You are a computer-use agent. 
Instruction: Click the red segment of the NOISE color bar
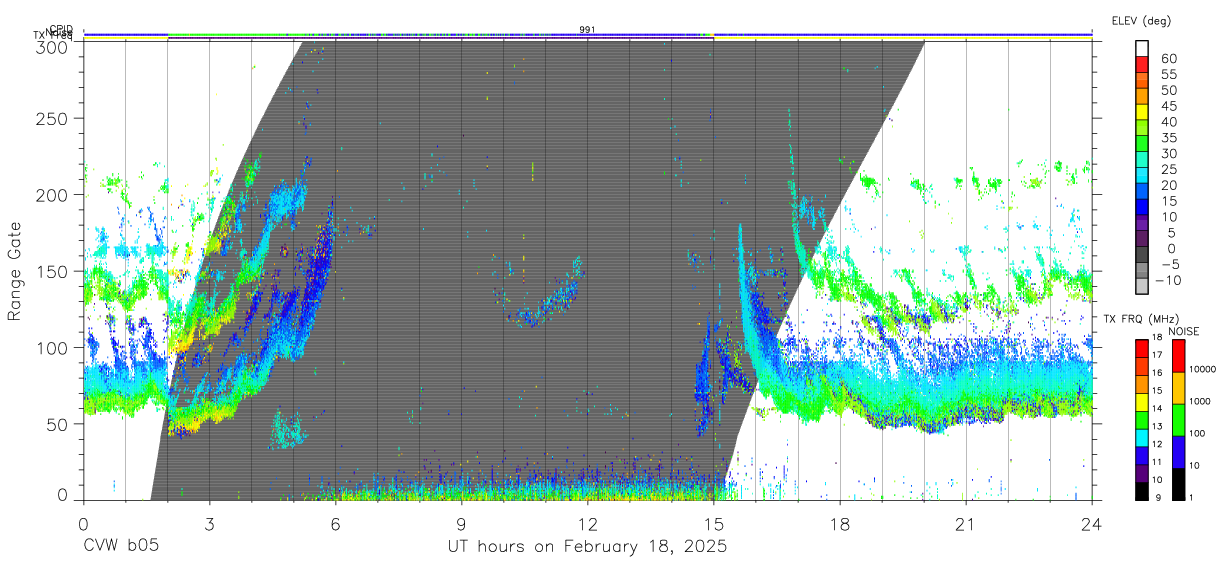(x=1177, y=355)
